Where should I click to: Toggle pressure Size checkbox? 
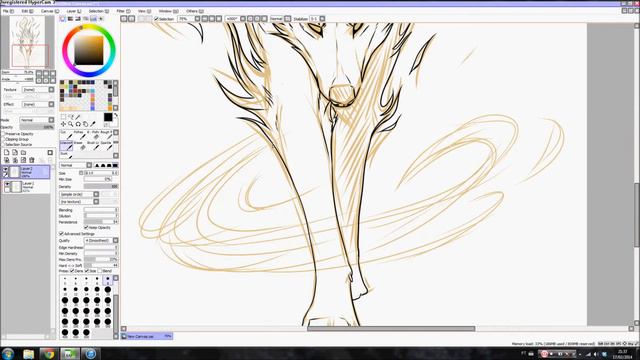[87, 271]
